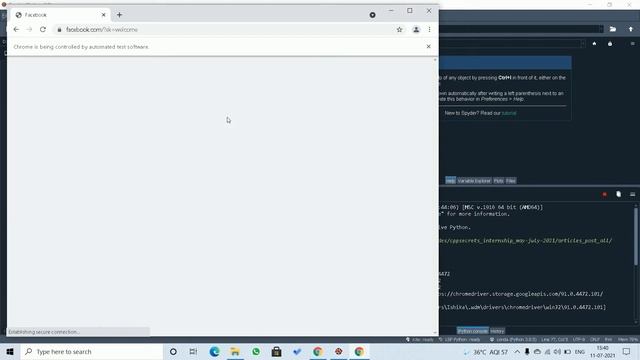This screenshot has width=640, height=360.
Task: Stop the kernel with the red console button
Action: [604, 194]
